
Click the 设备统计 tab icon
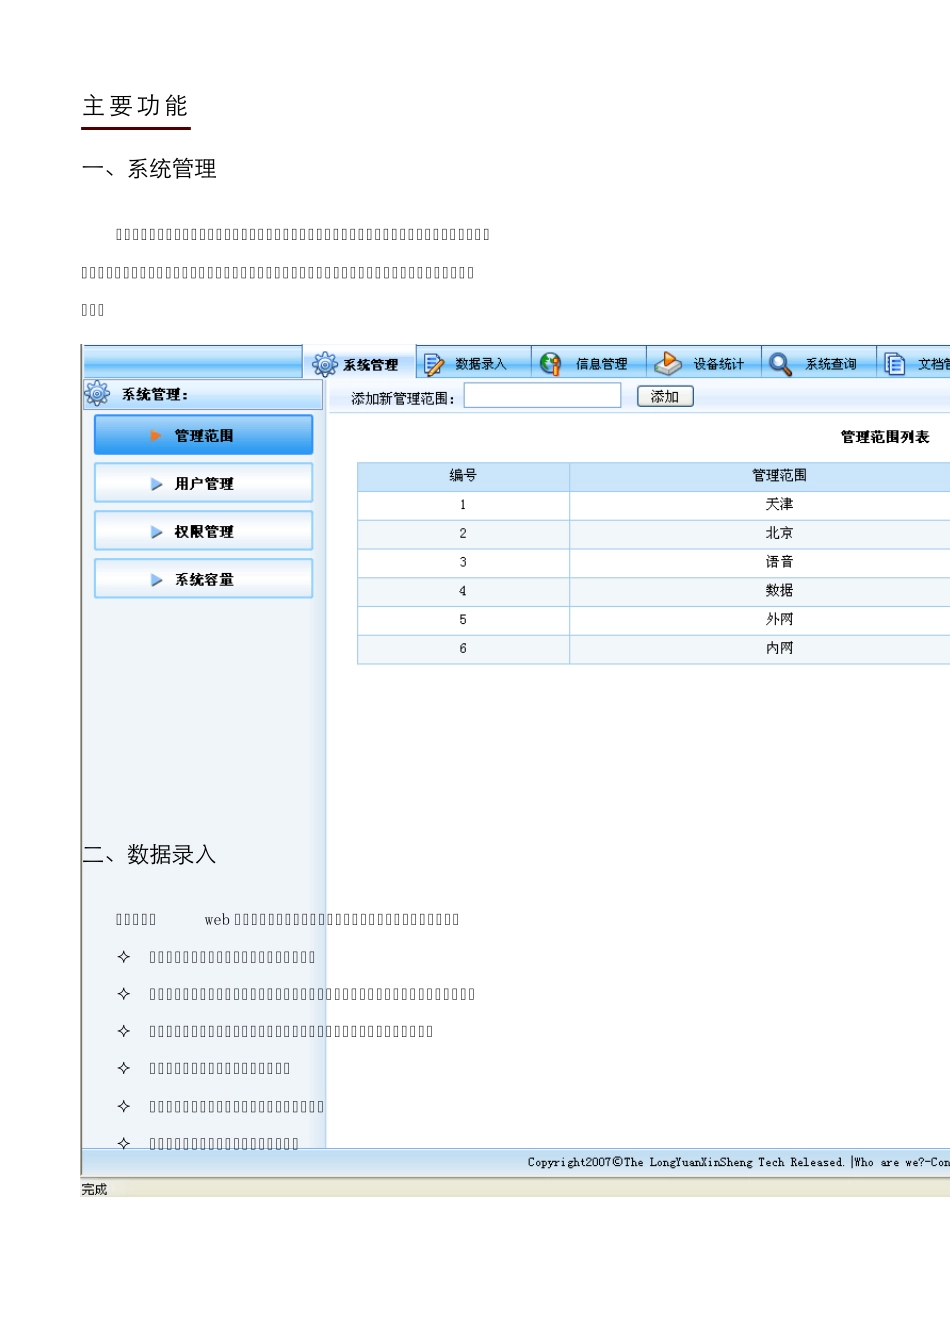(667, 364)
